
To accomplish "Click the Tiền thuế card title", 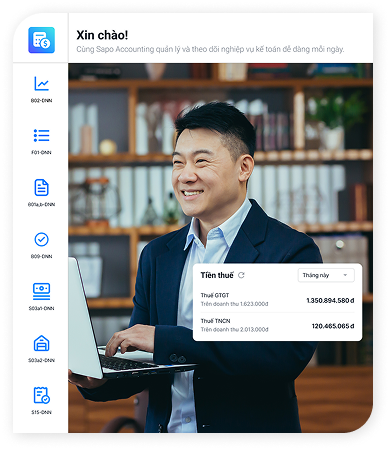I will point(217,275).
